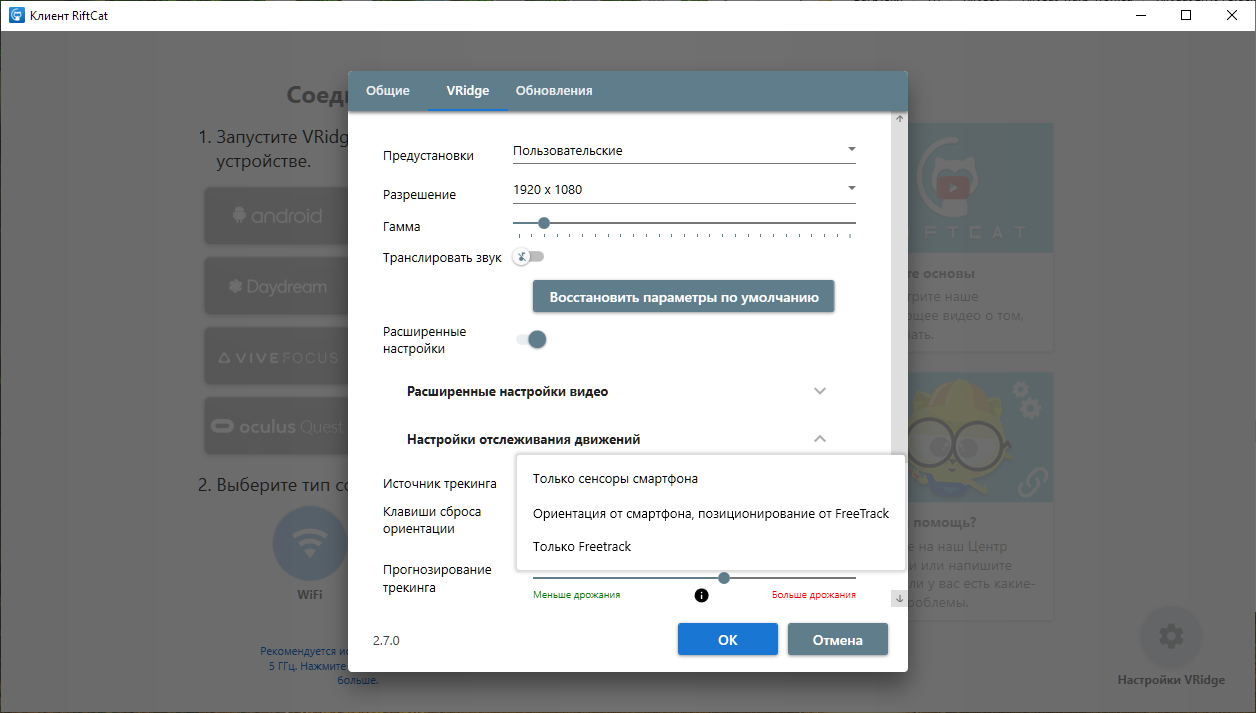Select the WiFi connection icon behind dialog
This screenshot has width=1256, height=713.
309,544
